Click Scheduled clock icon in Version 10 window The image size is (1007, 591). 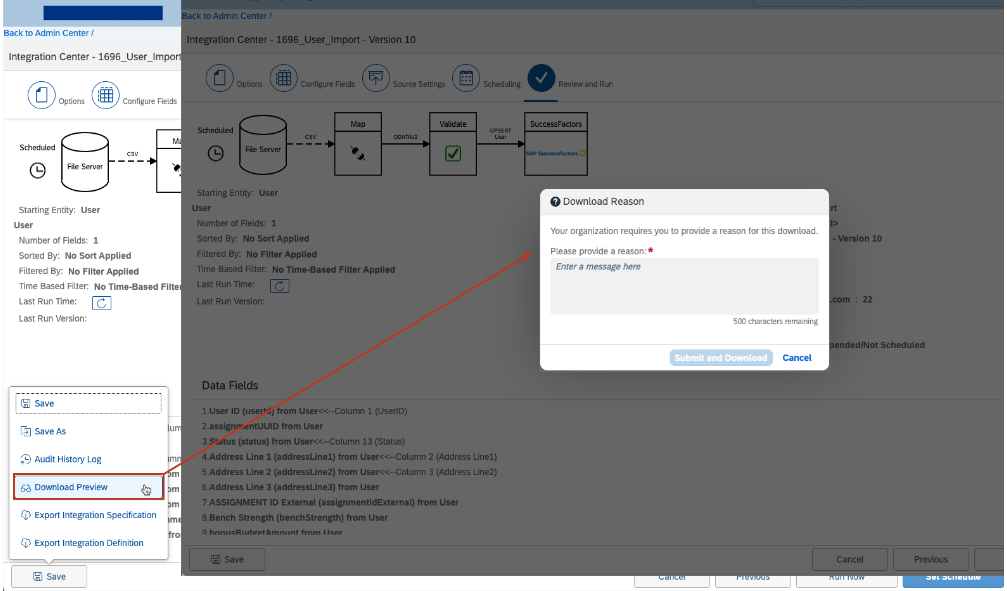216,154
